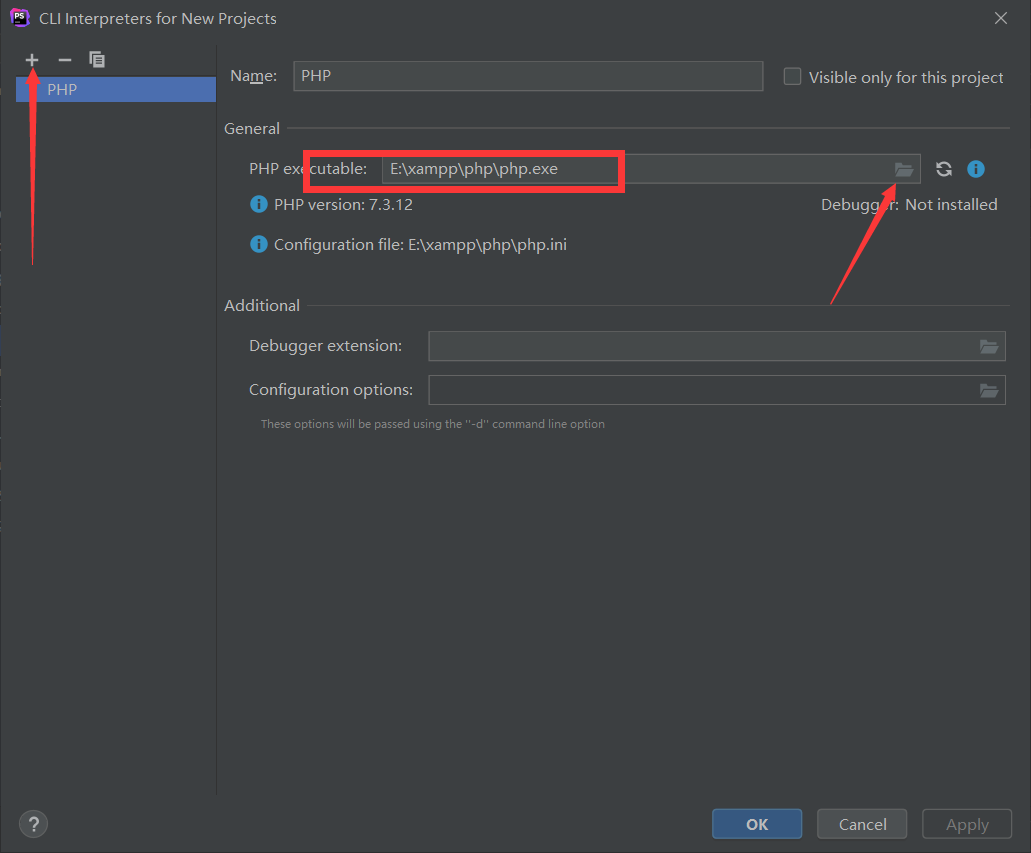Select PHP interpreter in the list
Image resolution: width=1031 pixels, height=853 pixels.
[116, 89]
